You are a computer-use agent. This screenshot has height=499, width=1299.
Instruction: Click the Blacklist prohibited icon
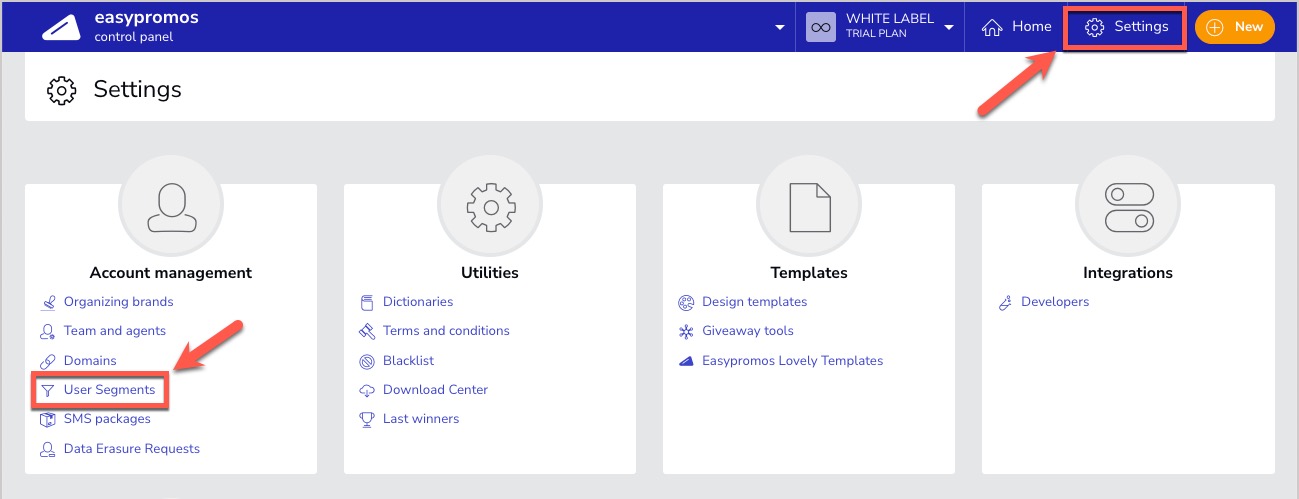pos(366,361)
